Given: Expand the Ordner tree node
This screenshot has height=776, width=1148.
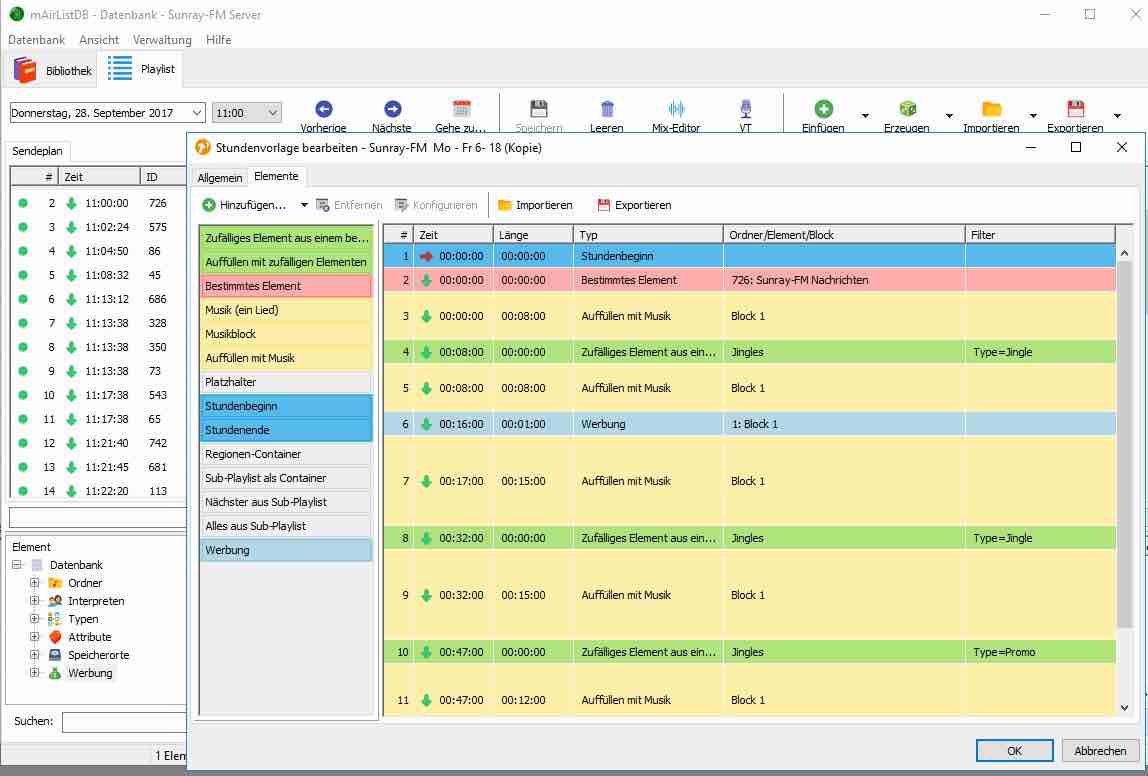Looking at the screenshot, I should (35, 583).
